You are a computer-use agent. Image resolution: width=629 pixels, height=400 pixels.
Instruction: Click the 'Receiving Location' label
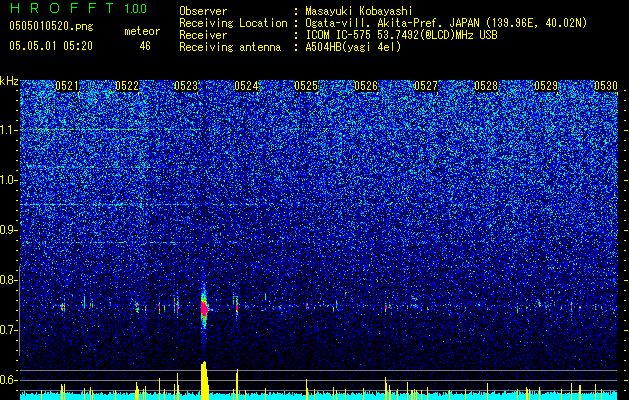coord(233,23)
